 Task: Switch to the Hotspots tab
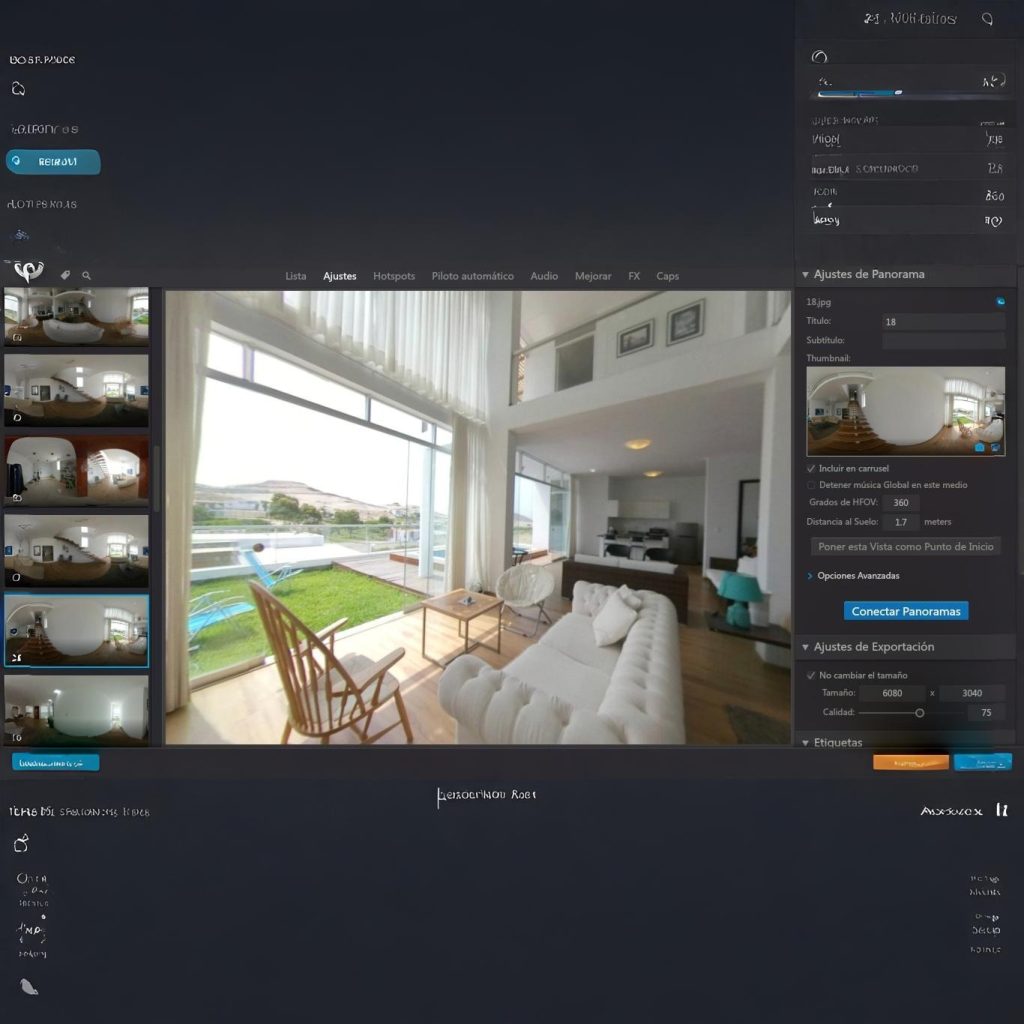[394, 276]
